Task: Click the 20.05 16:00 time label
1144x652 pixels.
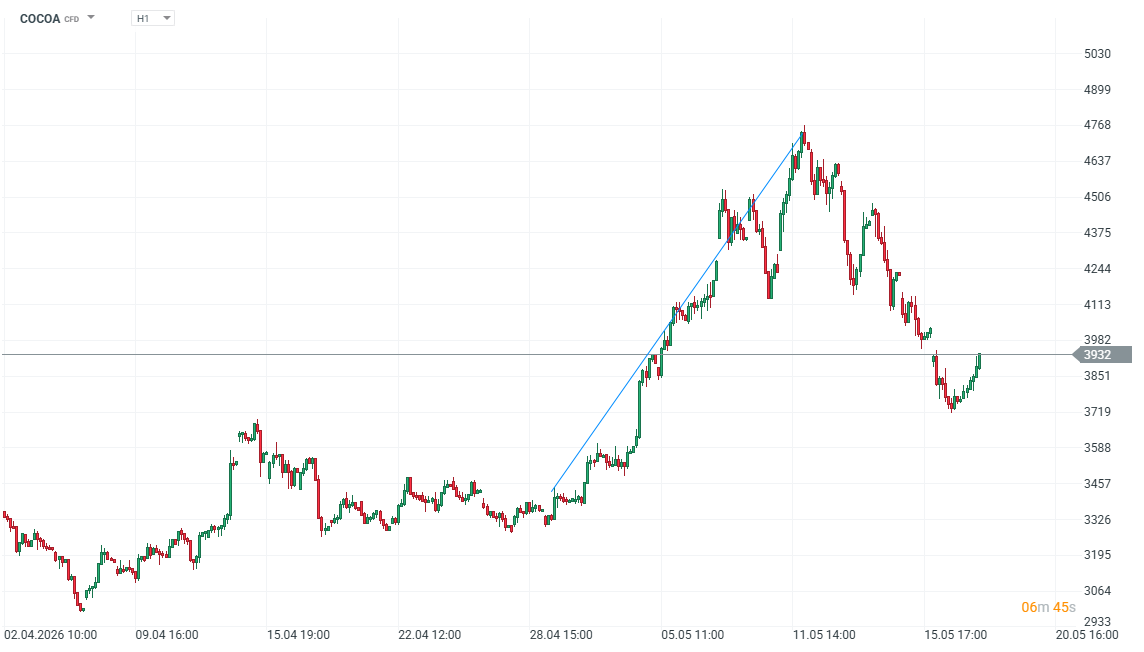Action: click(1086, 634)
